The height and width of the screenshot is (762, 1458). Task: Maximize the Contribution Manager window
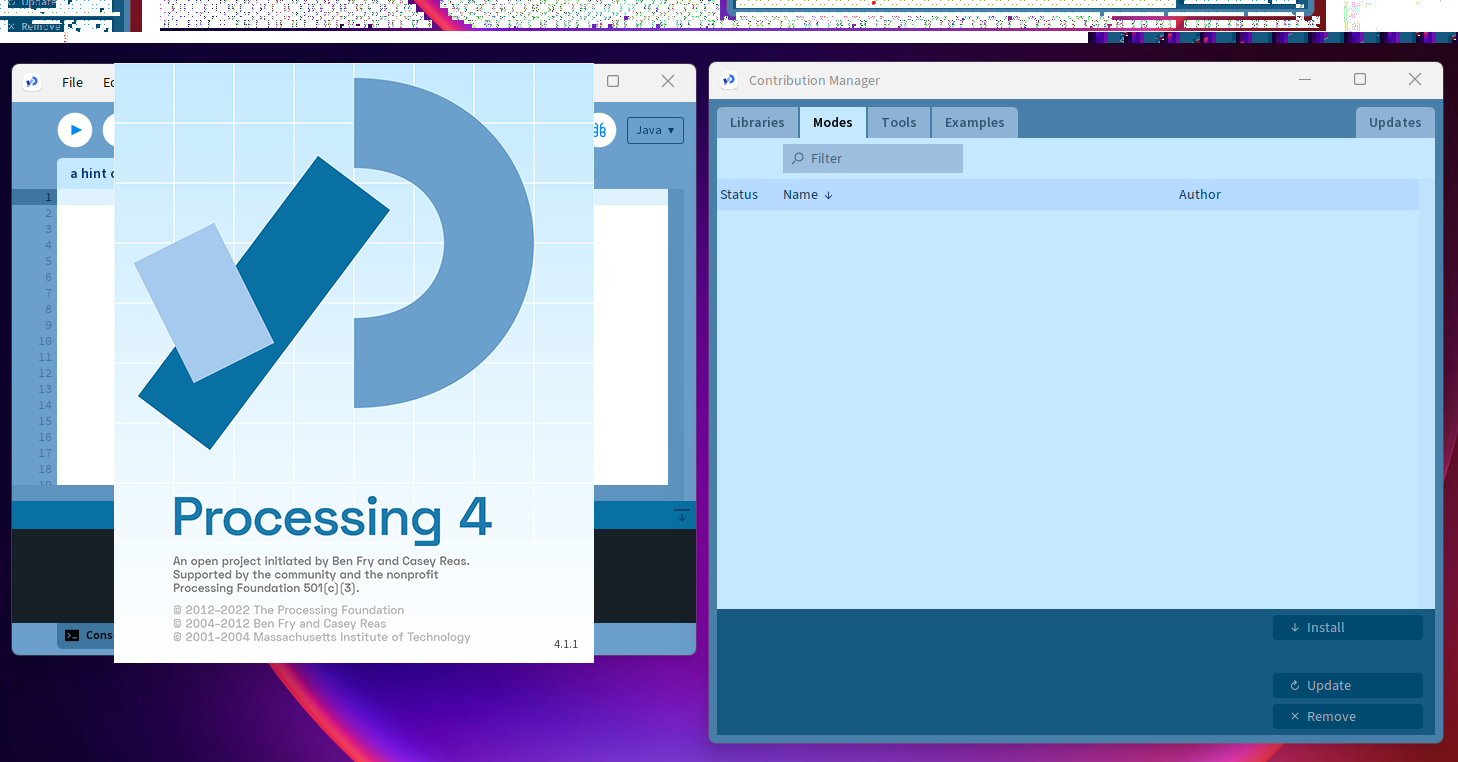pyautogui.click(x=1360, y=80)
